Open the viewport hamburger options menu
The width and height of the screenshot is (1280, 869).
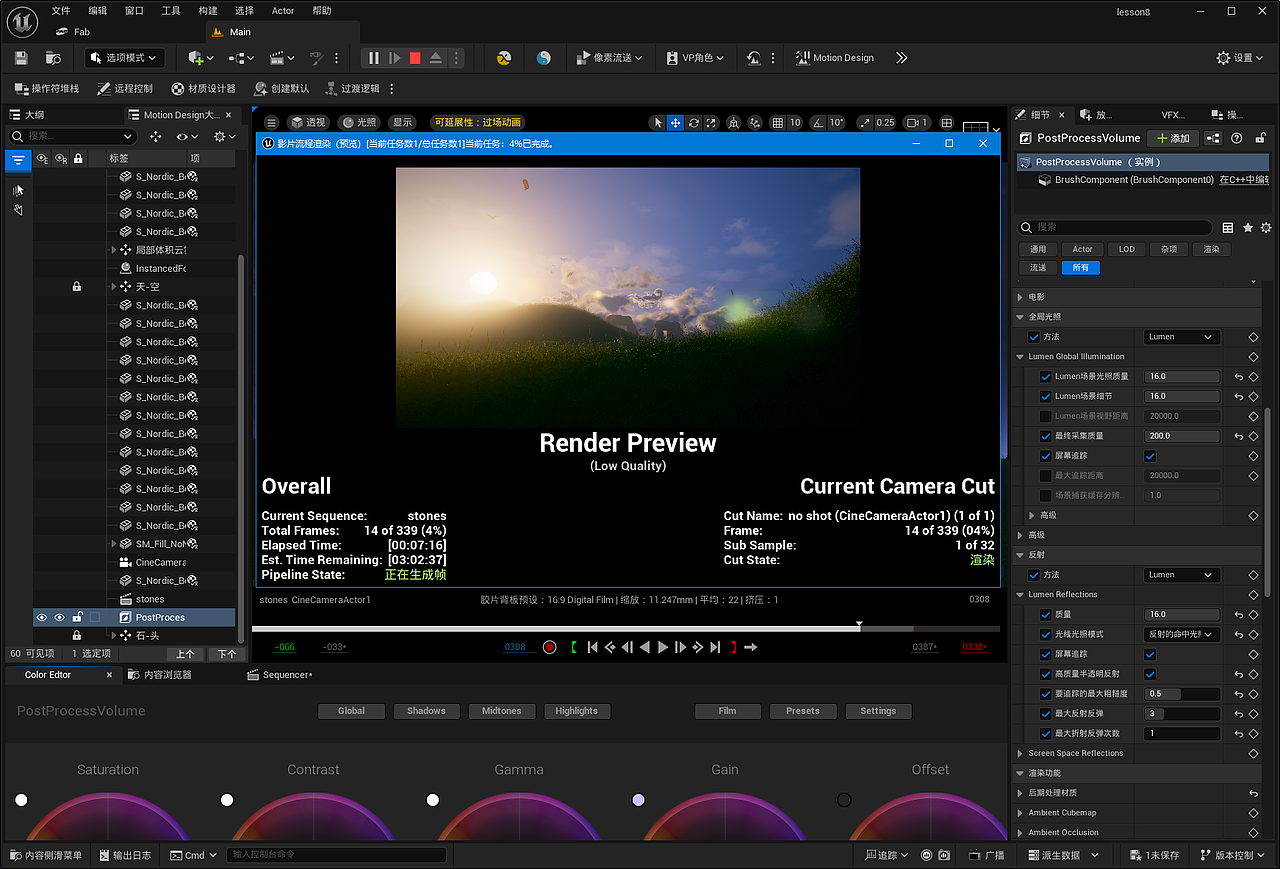271,123
